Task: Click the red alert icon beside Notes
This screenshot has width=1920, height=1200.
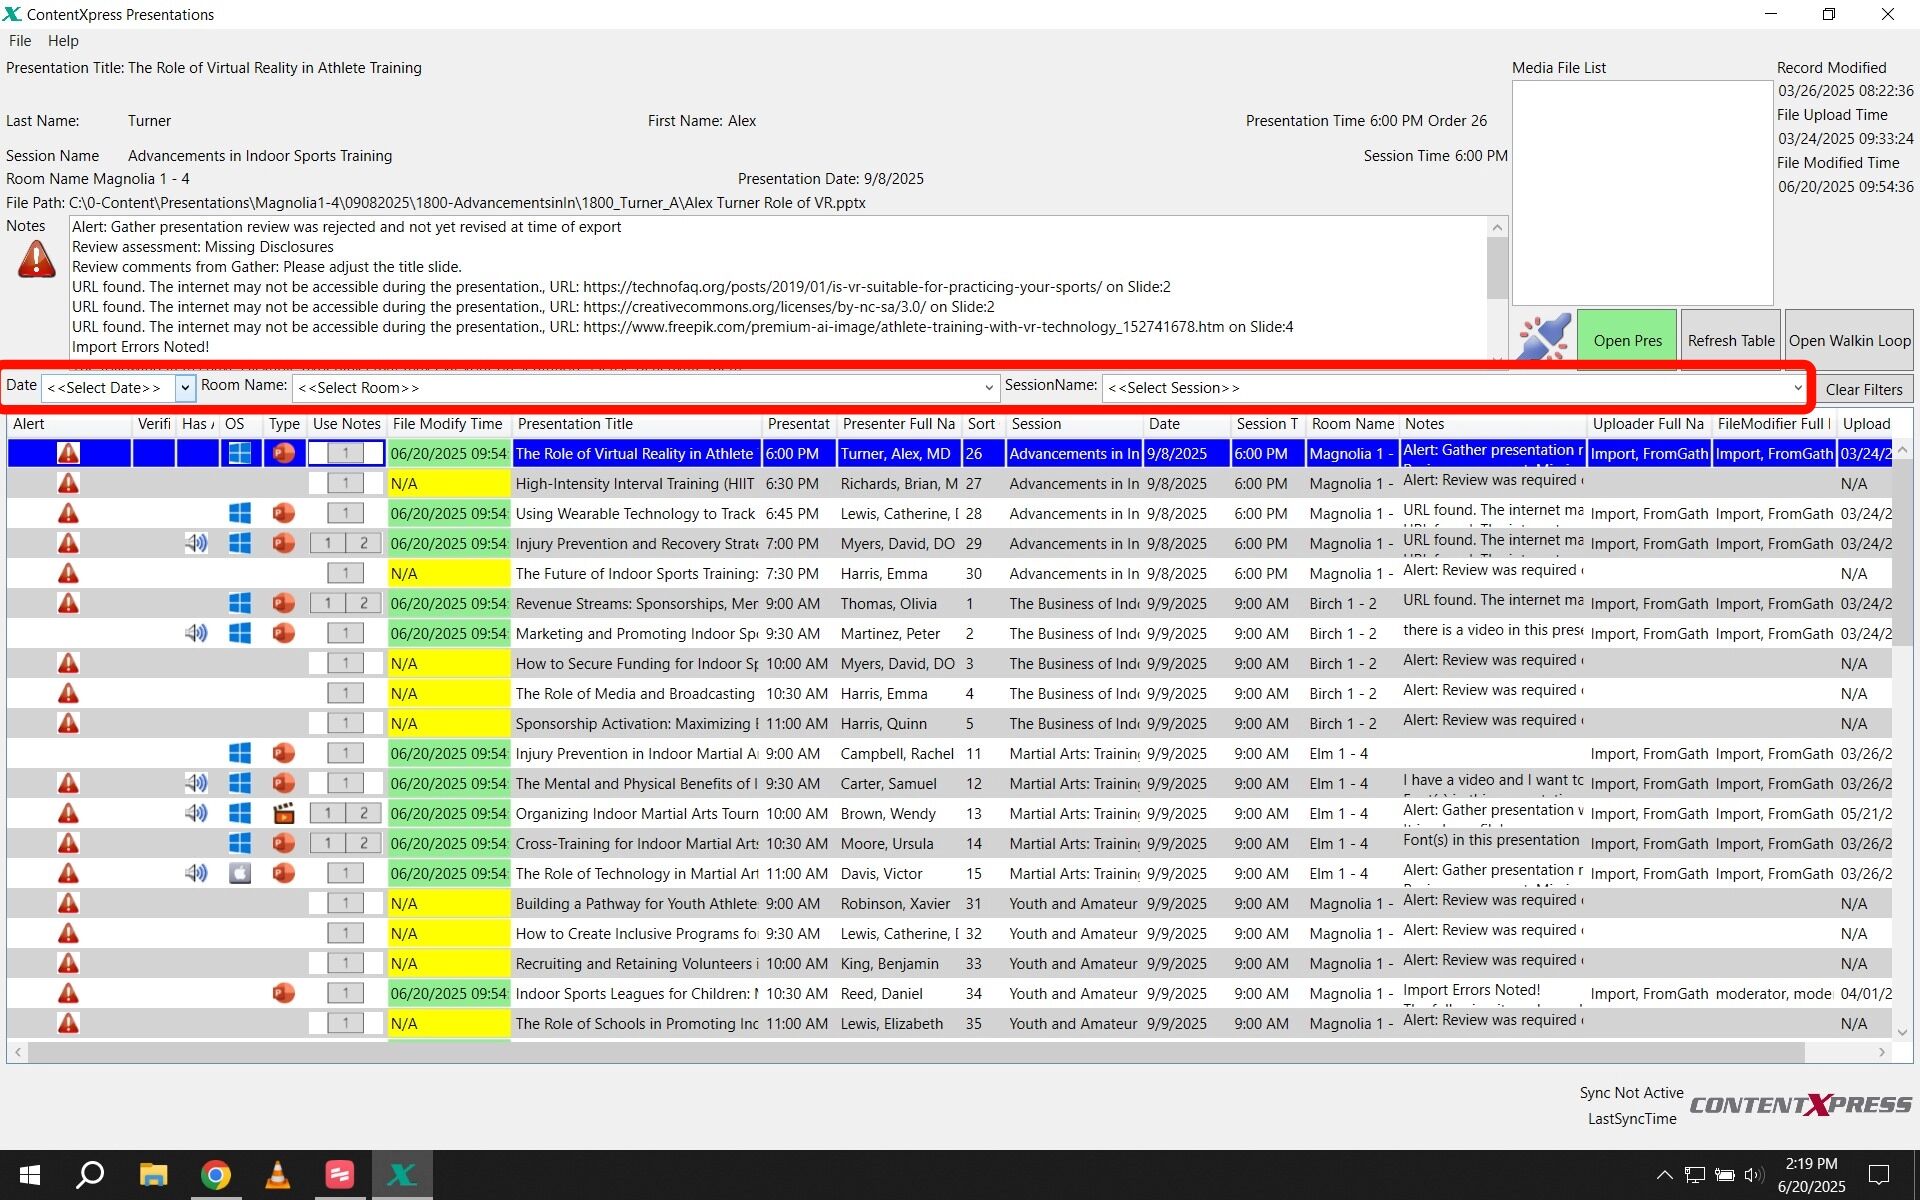Action: (x=37, y=259)
